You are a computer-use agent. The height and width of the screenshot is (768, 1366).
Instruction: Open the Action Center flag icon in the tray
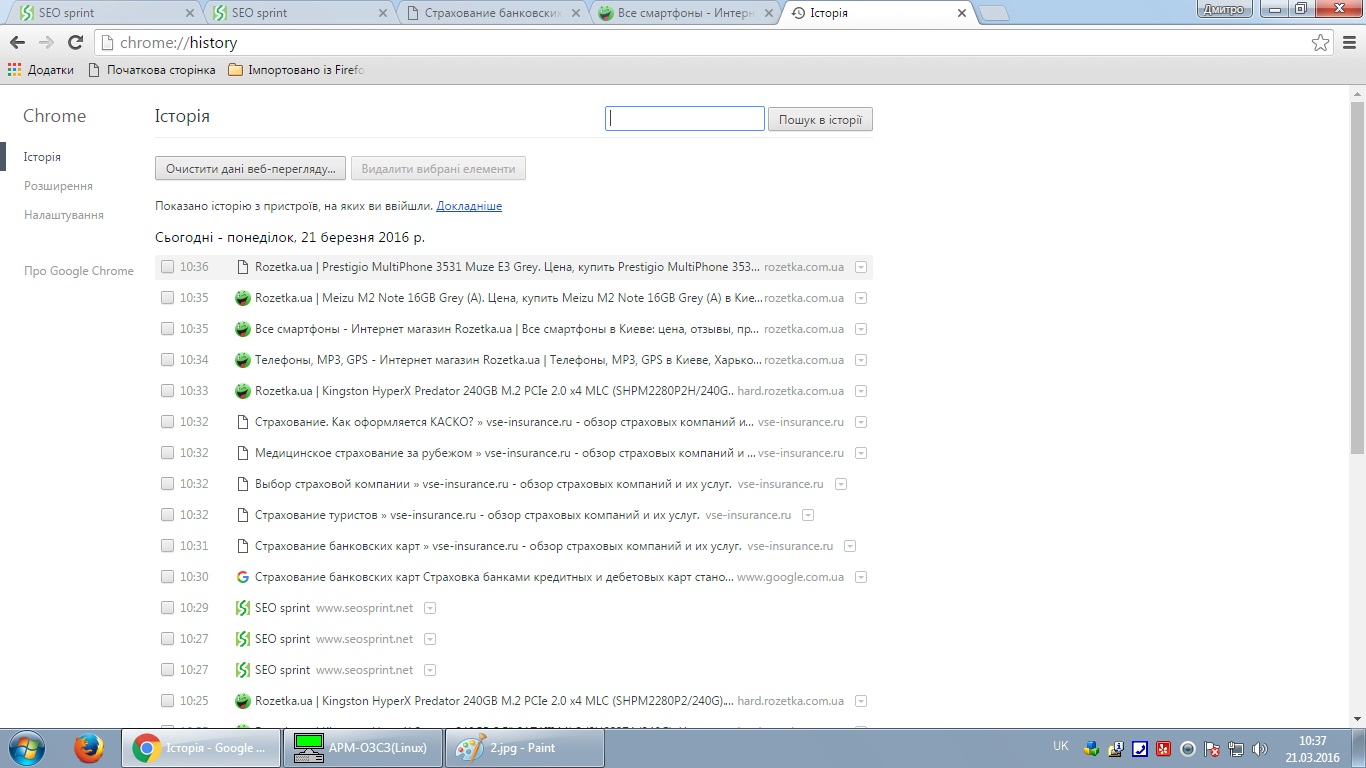1212,748
